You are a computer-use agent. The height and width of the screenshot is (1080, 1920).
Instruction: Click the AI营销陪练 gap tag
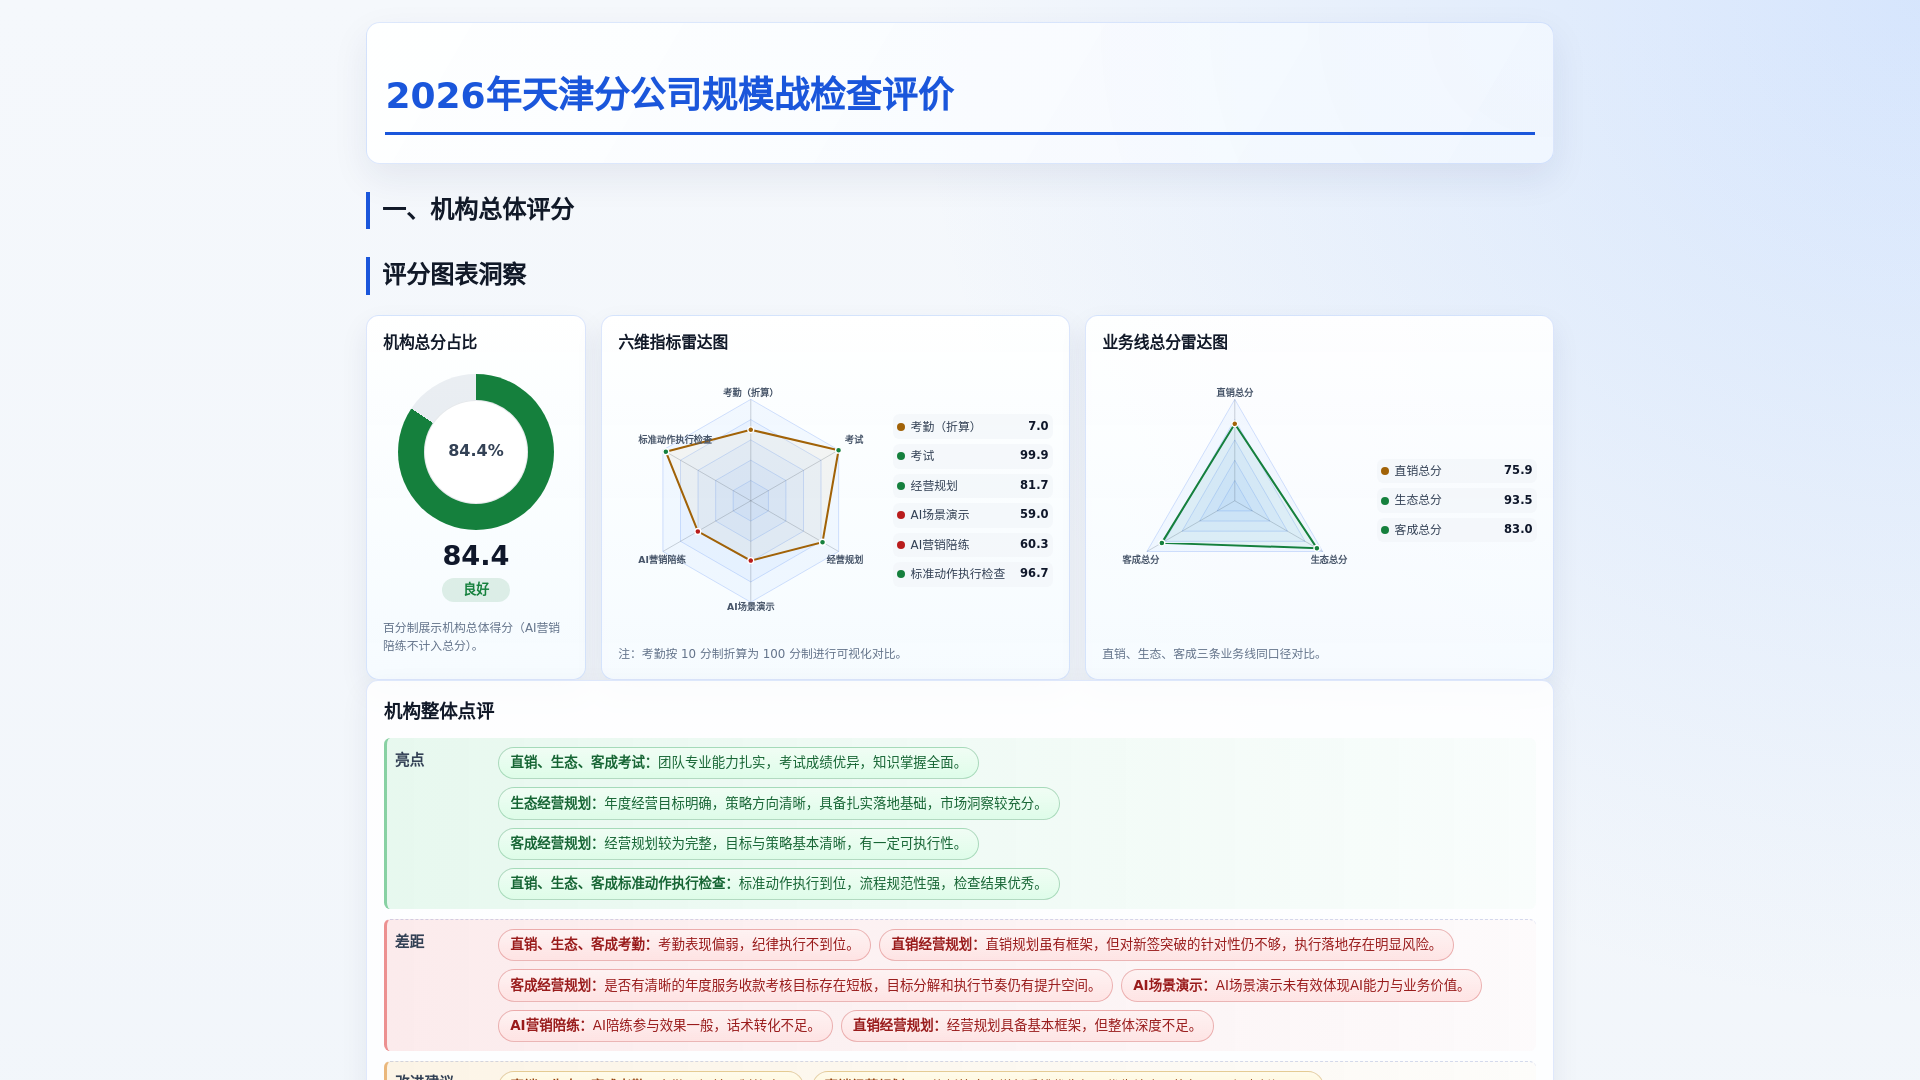[x=665, y=1026]
